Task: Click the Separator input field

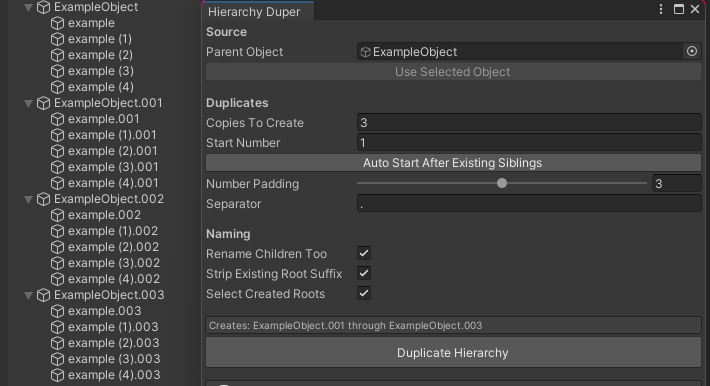Action: pyautogui.click(x=529, y=203)
